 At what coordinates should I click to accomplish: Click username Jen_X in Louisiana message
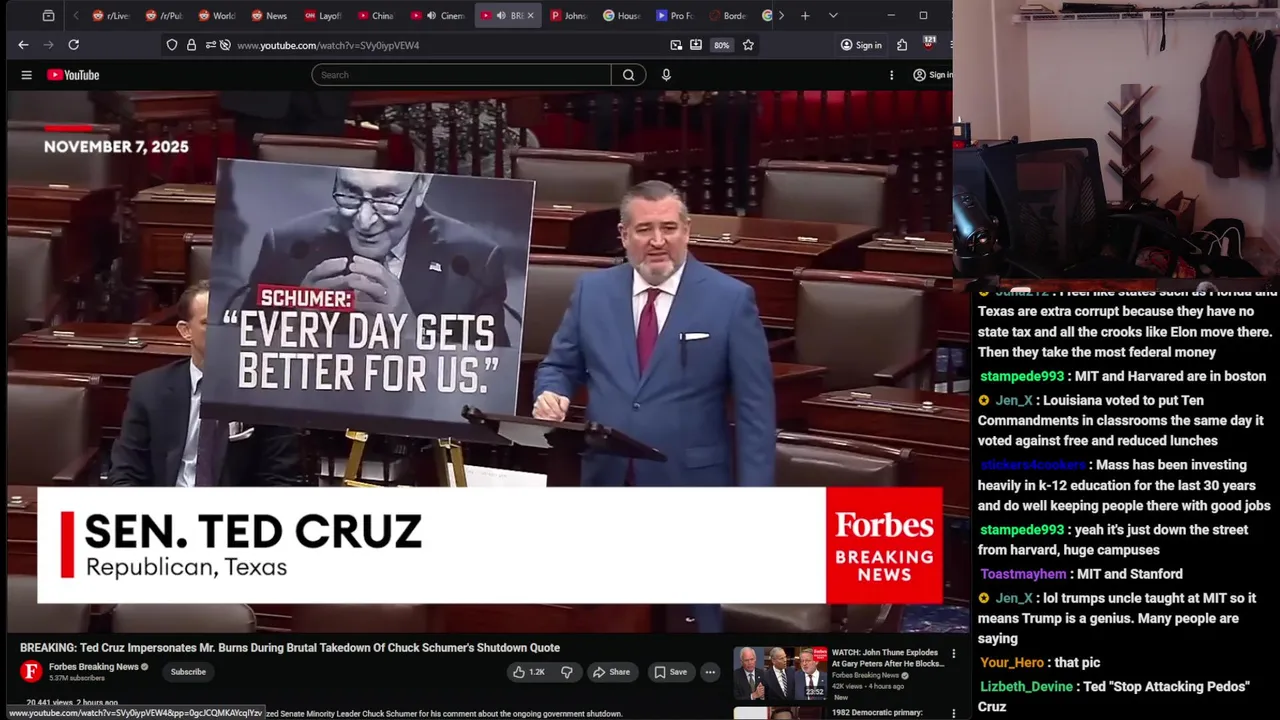pyautogui.click(x=1014, y=400)
